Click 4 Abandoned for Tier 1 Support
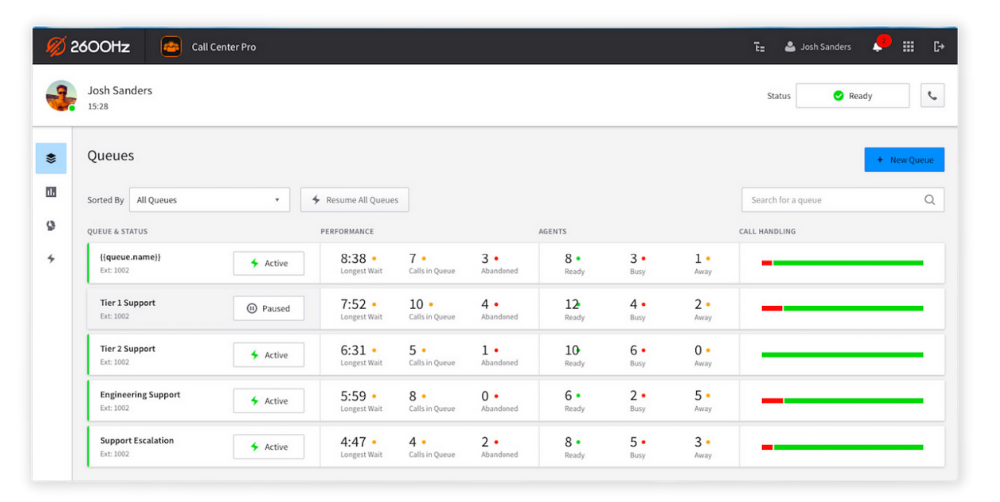Screen dimensions: 1000x502 [485, 304]
